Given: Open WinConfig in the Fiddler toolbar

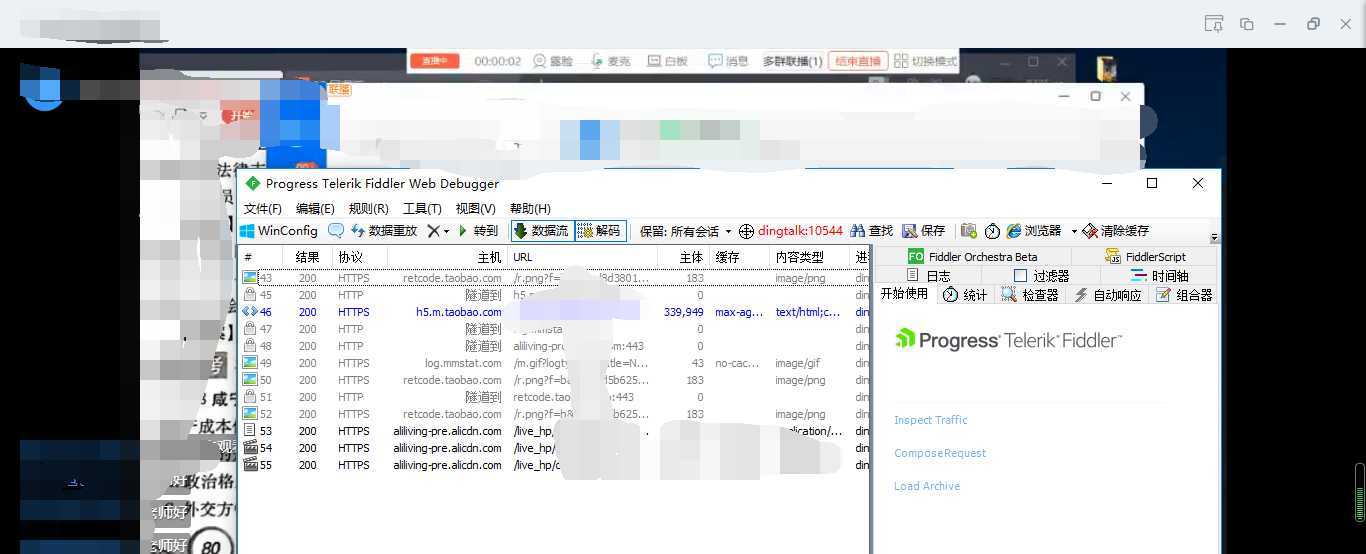Looking at the screenshot, I should [x=279, y=231].
